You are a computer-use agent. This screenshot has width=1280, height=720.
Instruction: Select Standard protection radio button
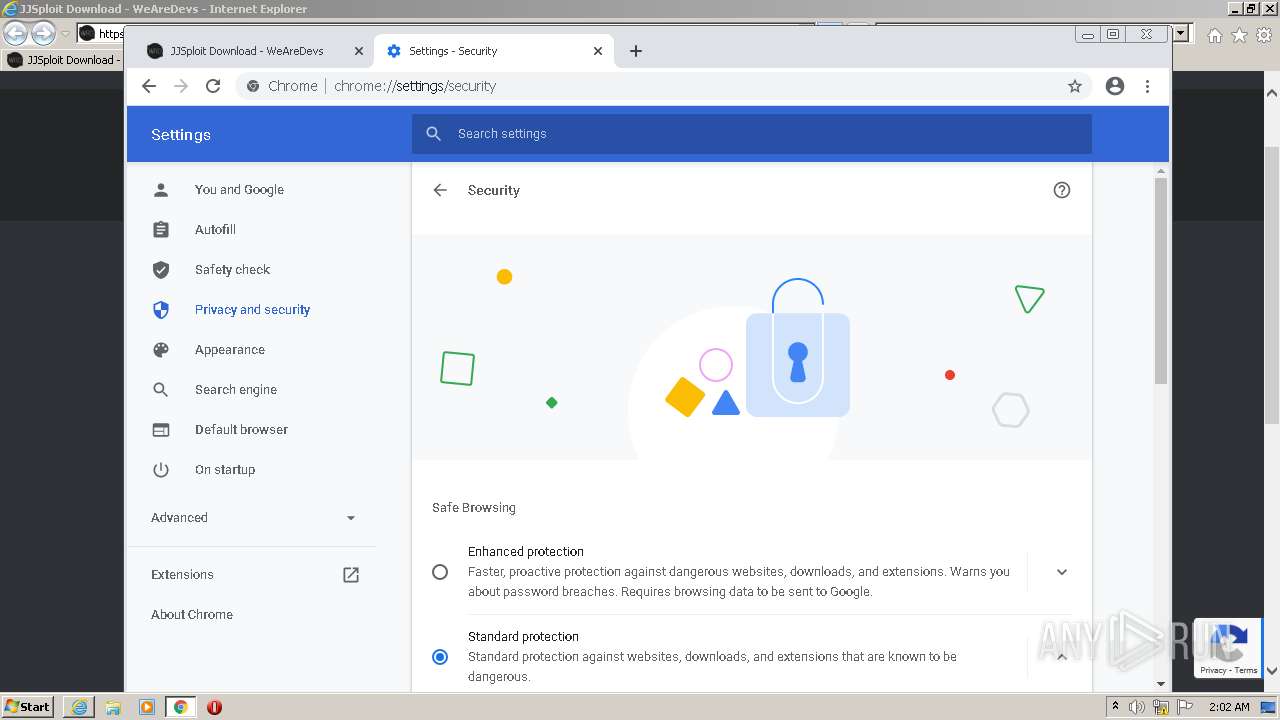(x=440, y=657)
